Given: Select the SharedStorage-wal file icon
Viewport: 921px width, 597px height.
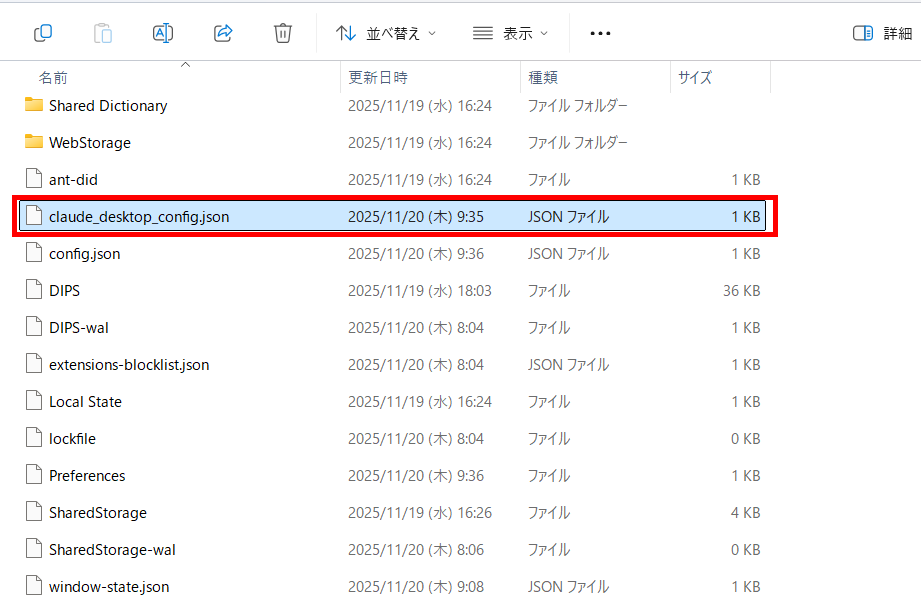Looking at the screenshot, I should pyautogui.click(x=34, y=549).
